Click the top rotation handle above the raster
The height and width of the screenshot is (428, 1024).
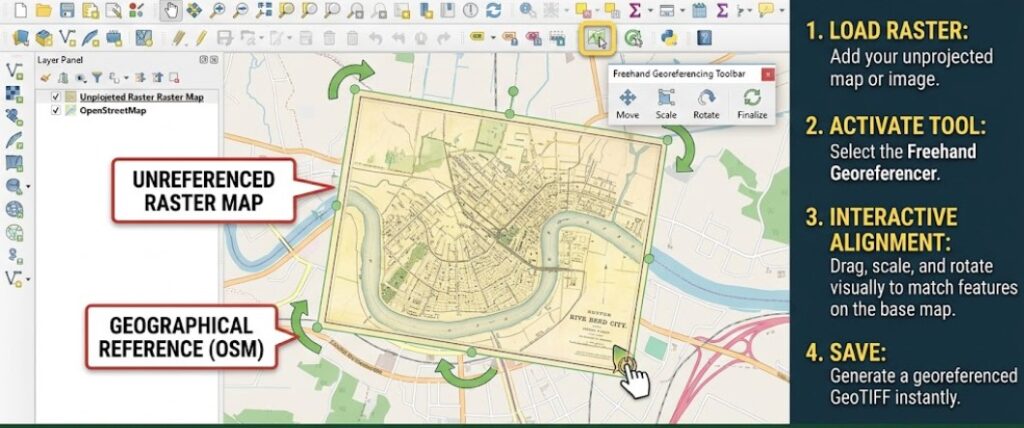click(x=513, y=91)
